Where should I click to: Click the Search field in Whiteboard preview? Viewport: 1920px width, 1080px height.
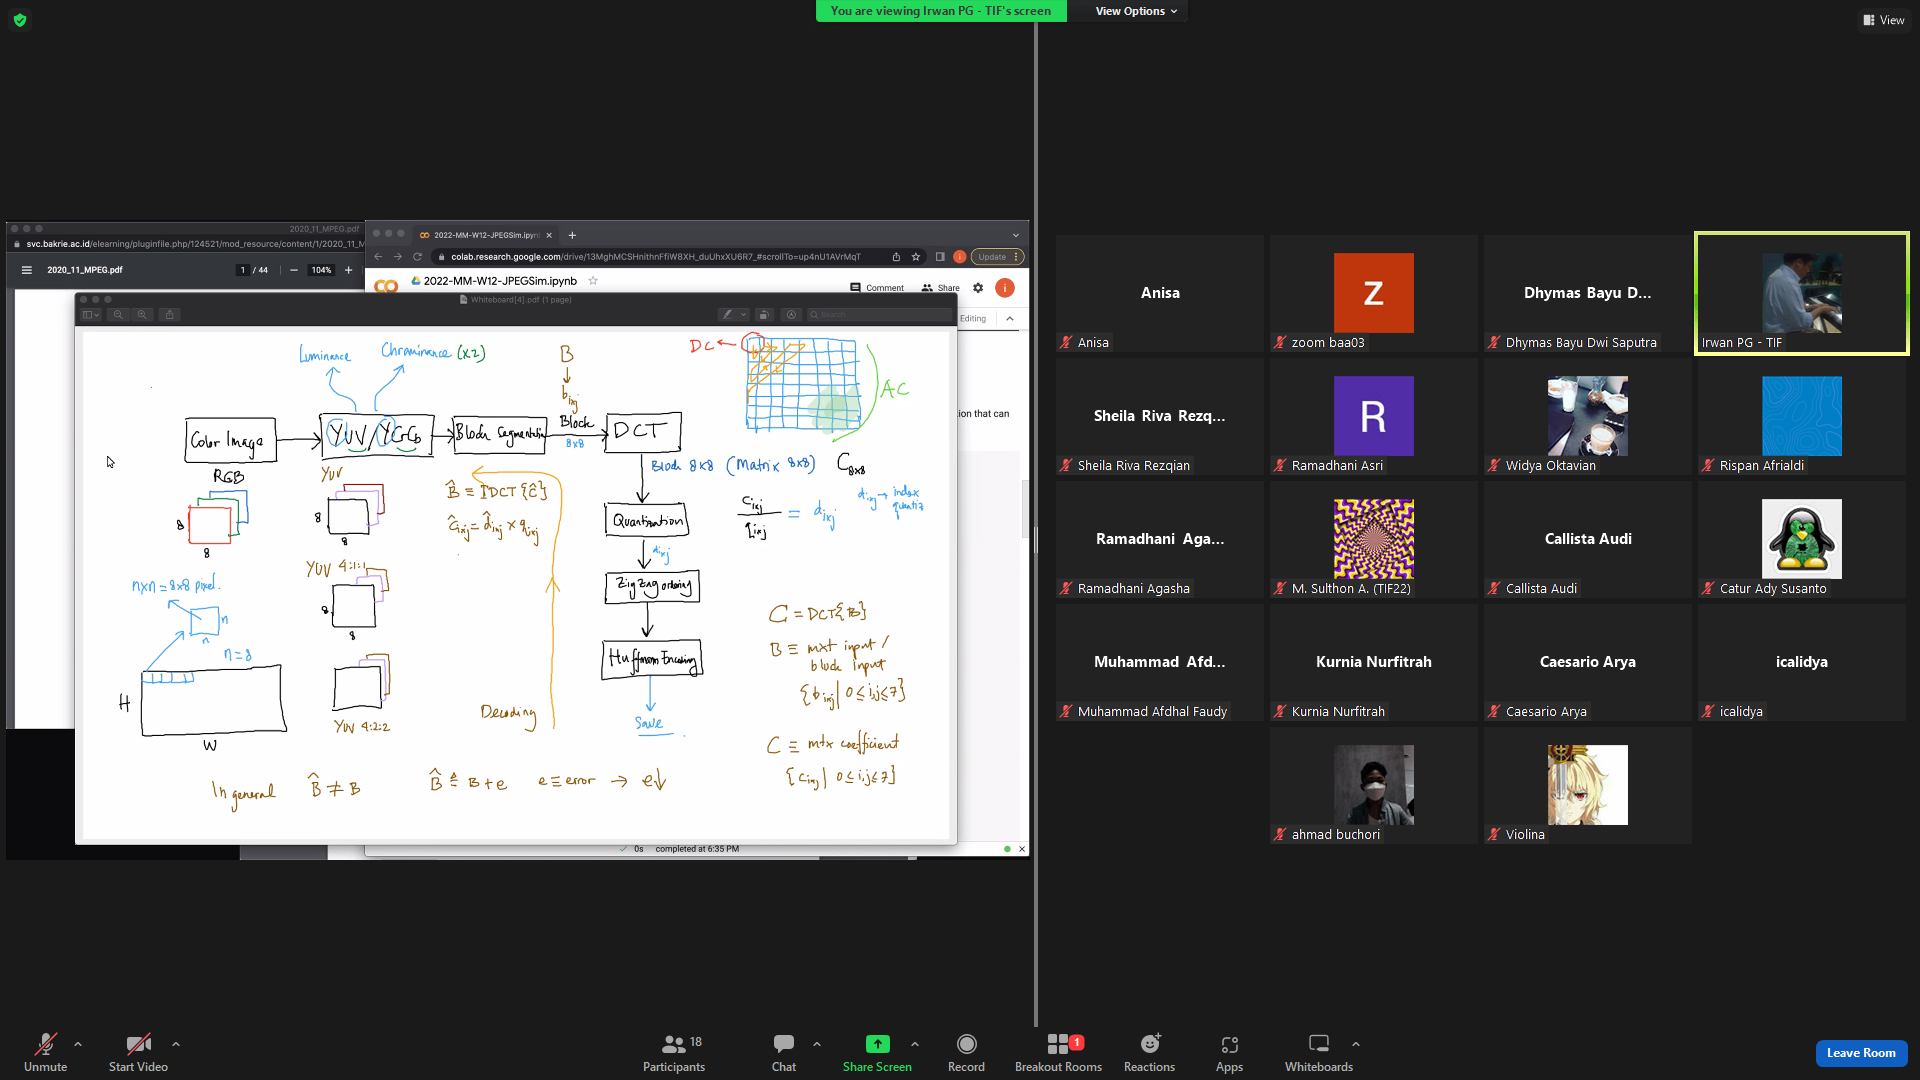(x=880, y=315)
